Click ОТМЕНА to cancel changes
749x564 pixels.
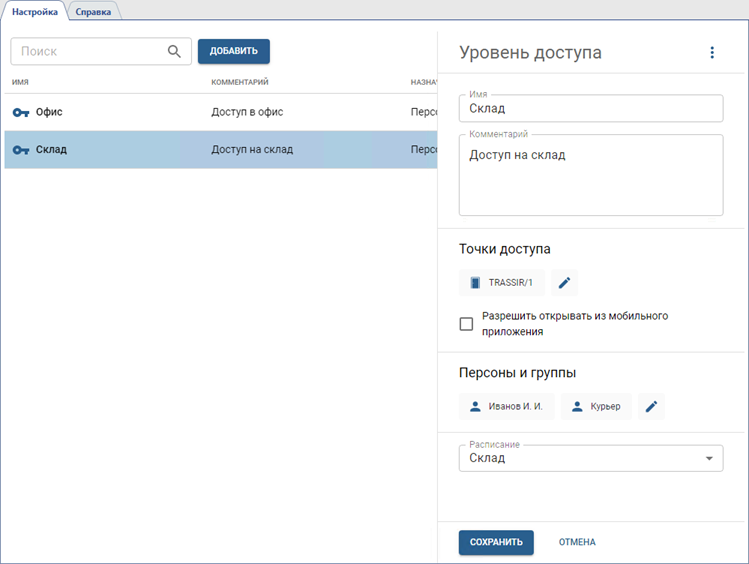pos(577,542)
